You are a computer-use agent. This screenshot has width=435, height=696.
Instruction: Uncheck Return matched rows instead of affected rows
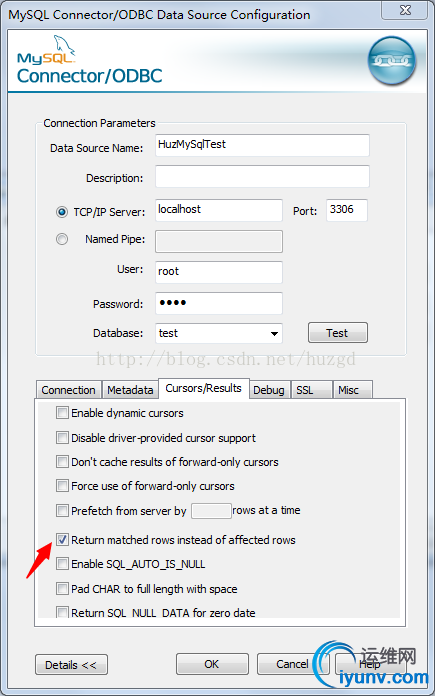tap(62, 540)
